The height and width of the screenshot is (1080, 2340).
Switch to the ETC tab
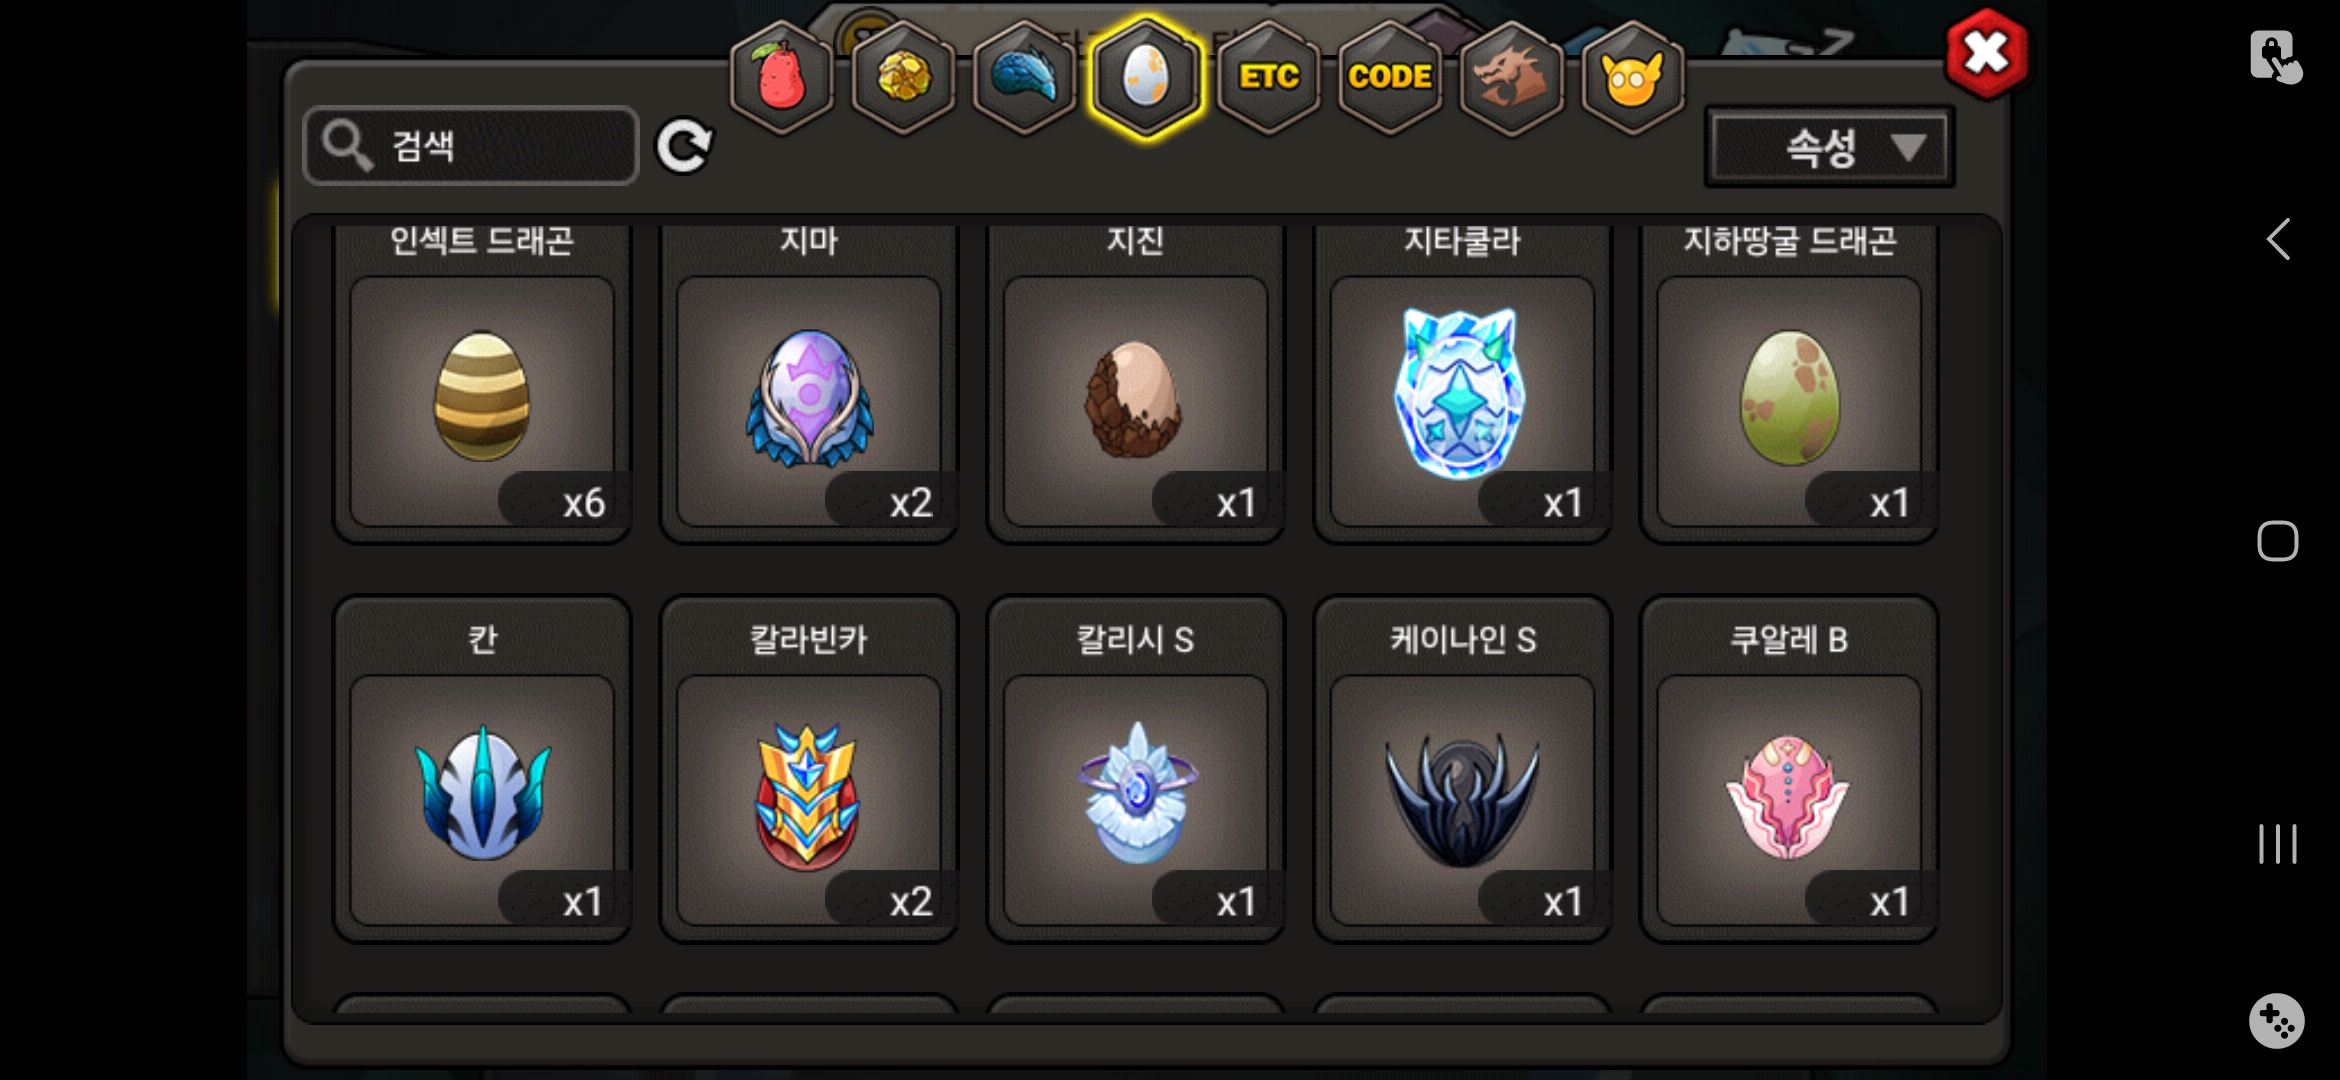(x=1269, y=77)
